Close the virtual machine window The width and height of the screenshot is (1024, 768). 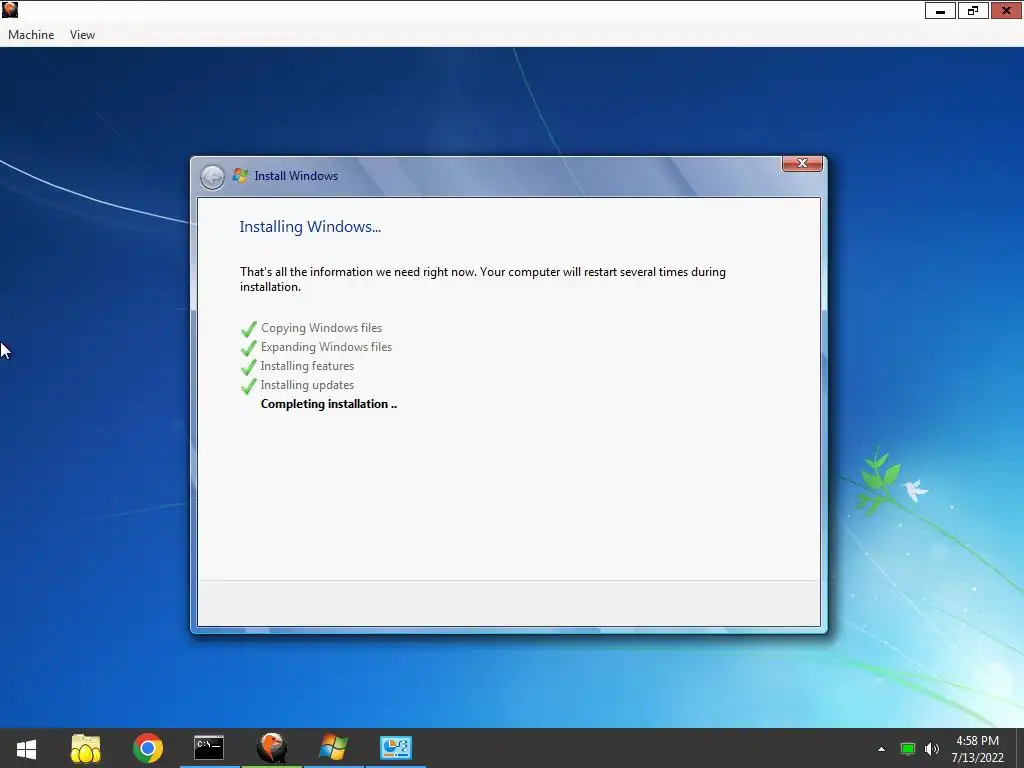pyautogui.click(x=1006, y=10)
